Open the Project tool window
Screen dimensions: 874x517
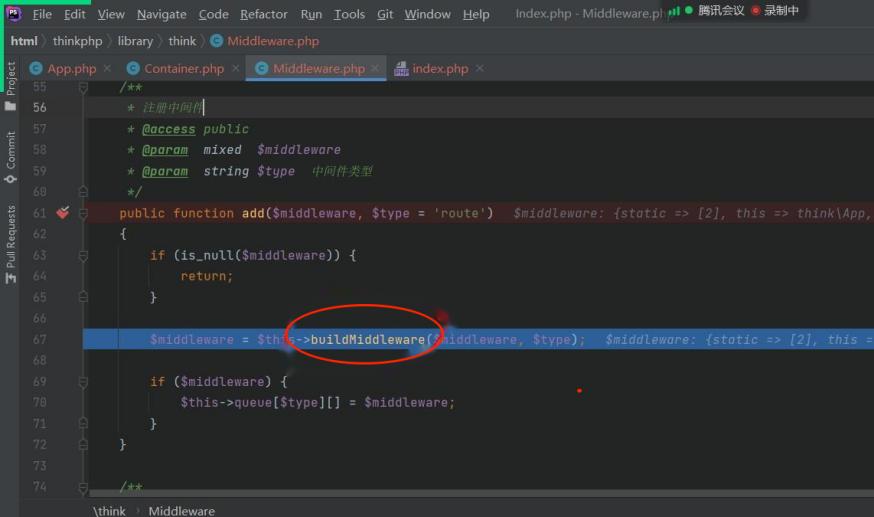[x=11, y=86]
